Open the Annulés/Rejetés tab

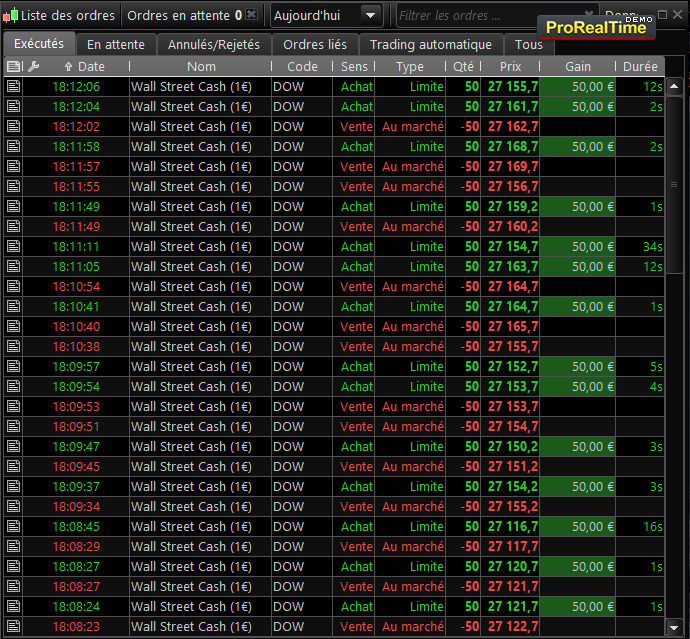pos(214,44)
